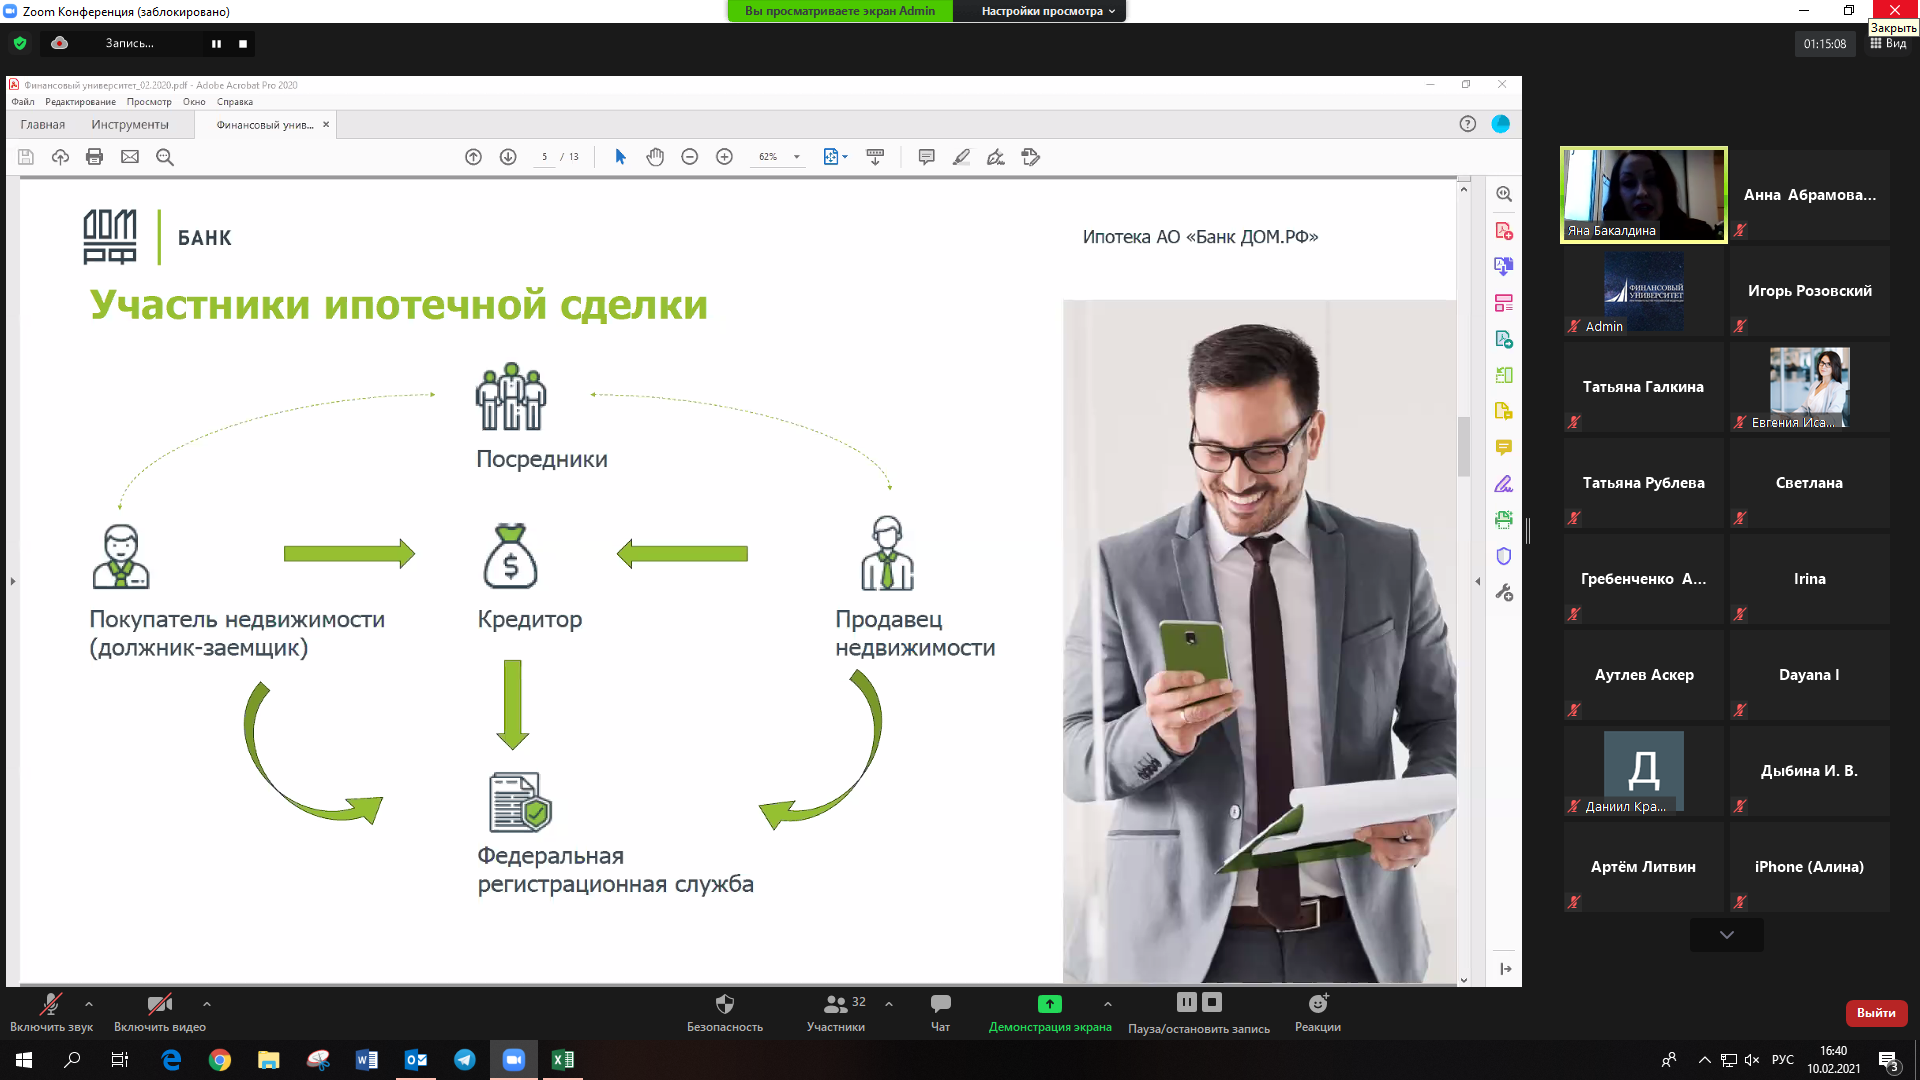Screen dimensions: 1920x1080
Task: Open the Zoom Chat panel
Action: point(941,1012)
